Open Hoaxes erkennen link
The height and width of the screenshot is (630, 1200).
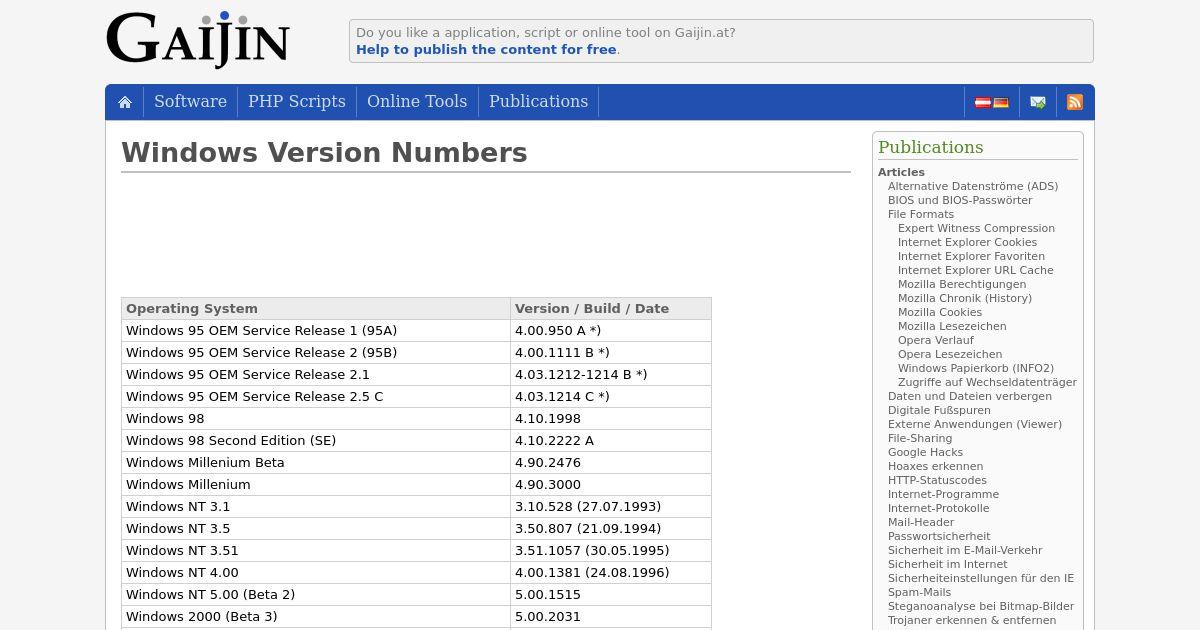(935, 466)
